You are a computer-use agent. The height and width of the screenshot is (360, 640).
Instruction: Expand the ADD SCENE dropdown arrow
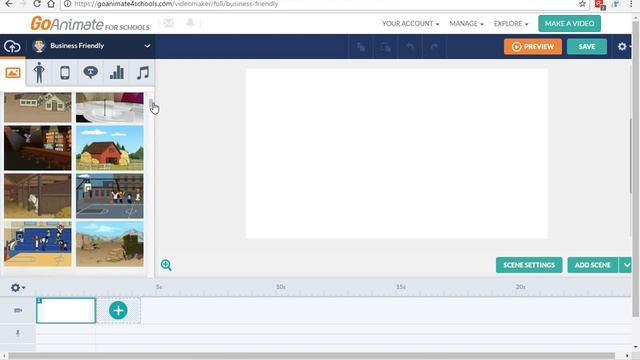pyautogui.click(x=626, y=265)
